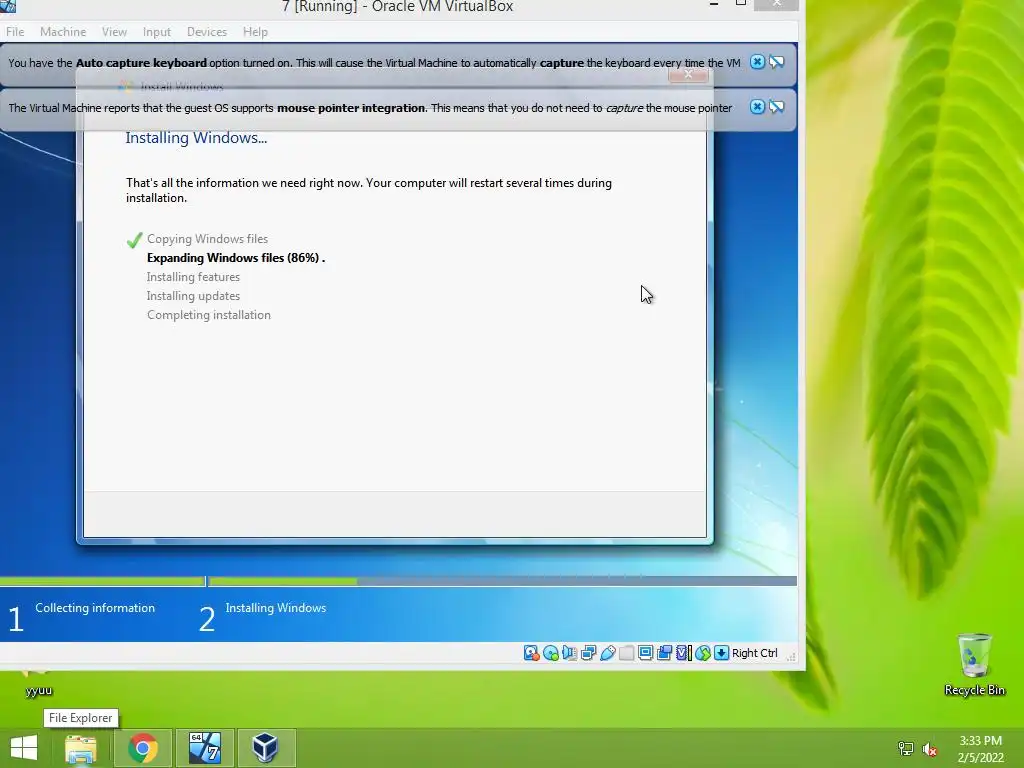Click the 'Installing Windows...' heading
Viewport: 1024px width, 768px height.
point(196,138)
